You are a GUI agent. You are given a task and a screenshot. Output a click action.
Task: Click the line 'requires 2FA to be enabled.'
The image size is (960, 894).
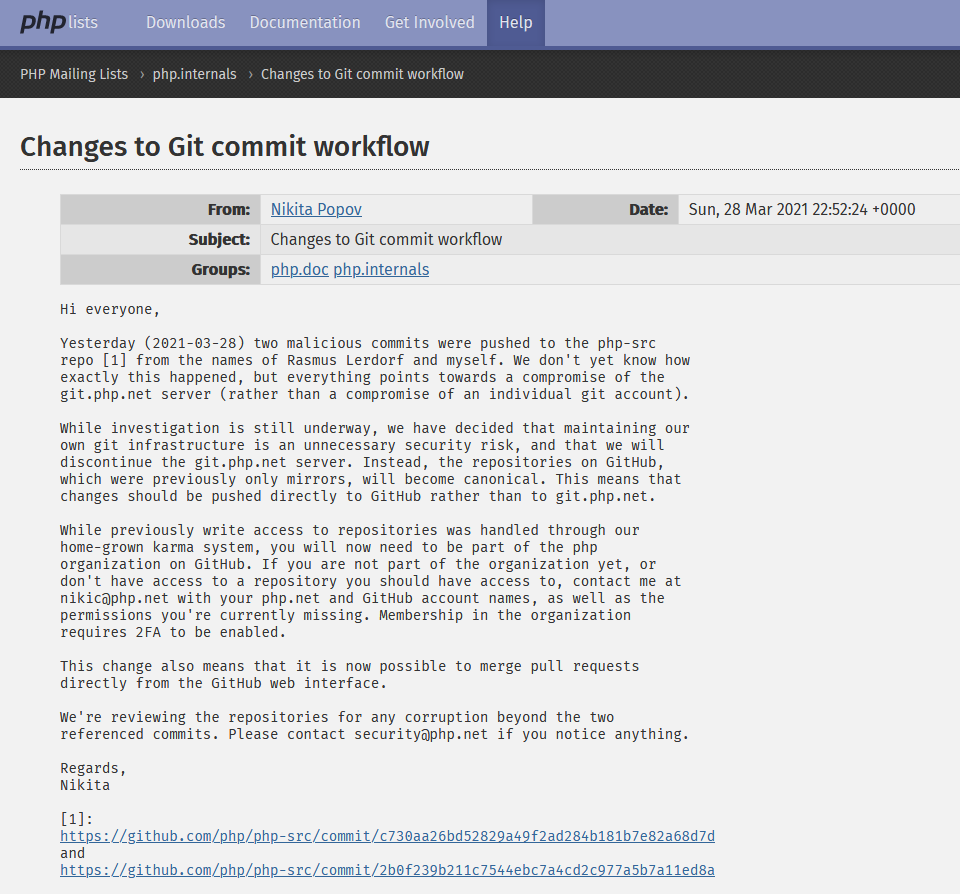click(173, 633)
